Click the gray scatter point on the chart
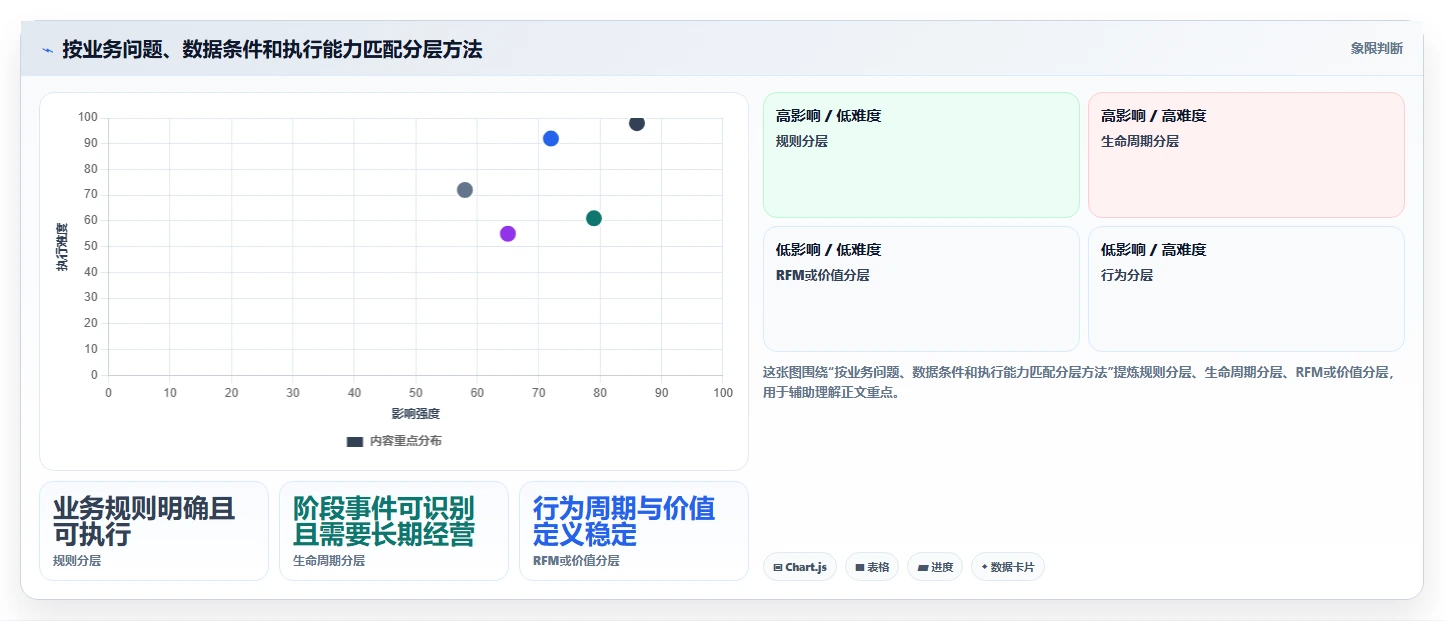Image resolution: width=1444 pixels, height=621 pixels. (465, 190)
